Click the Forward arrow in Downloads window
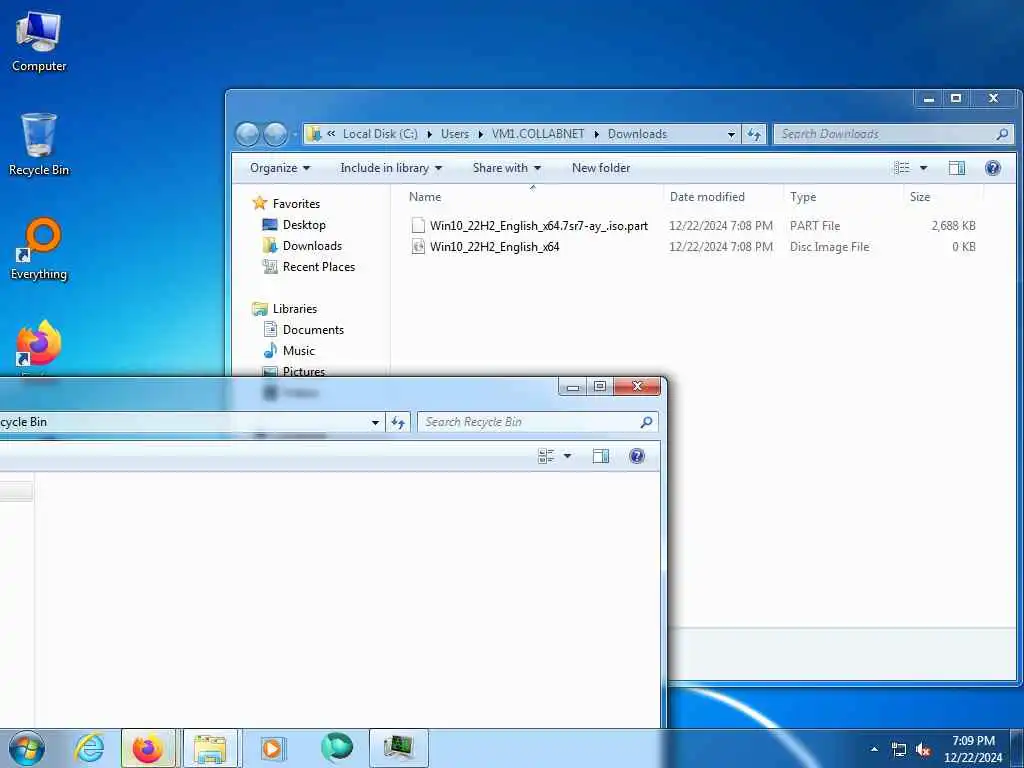1024x768 pixels. point(275,135)
